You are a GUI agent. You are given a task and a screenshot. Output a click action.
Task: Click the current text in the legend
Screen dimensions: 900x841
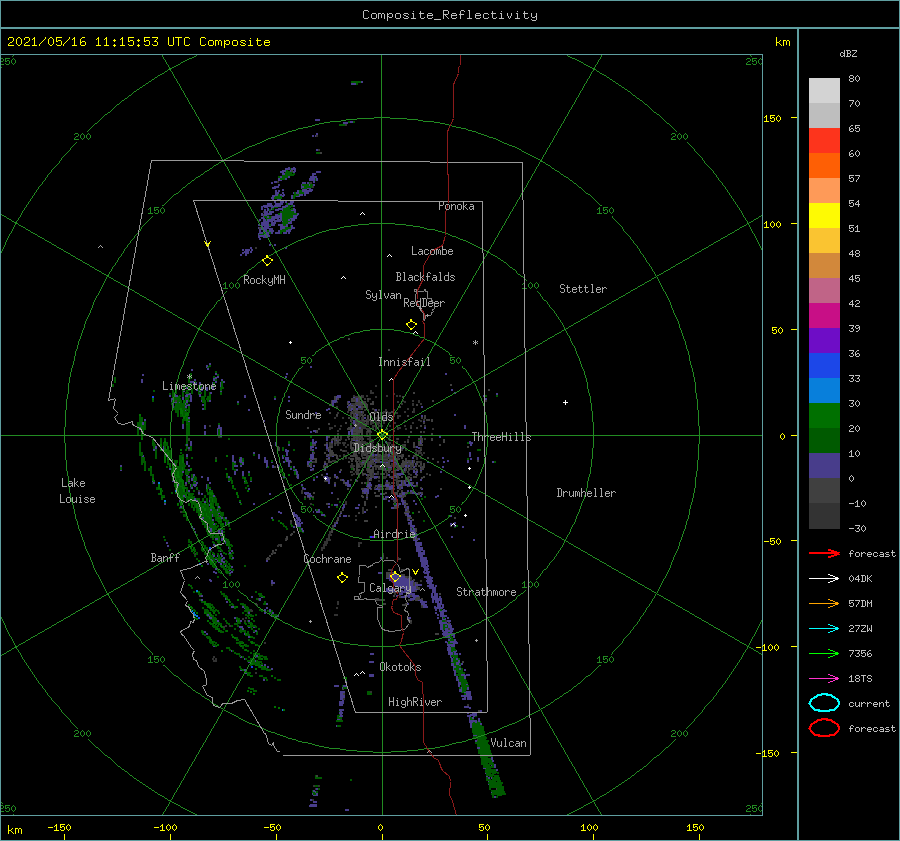coord(869,704)
